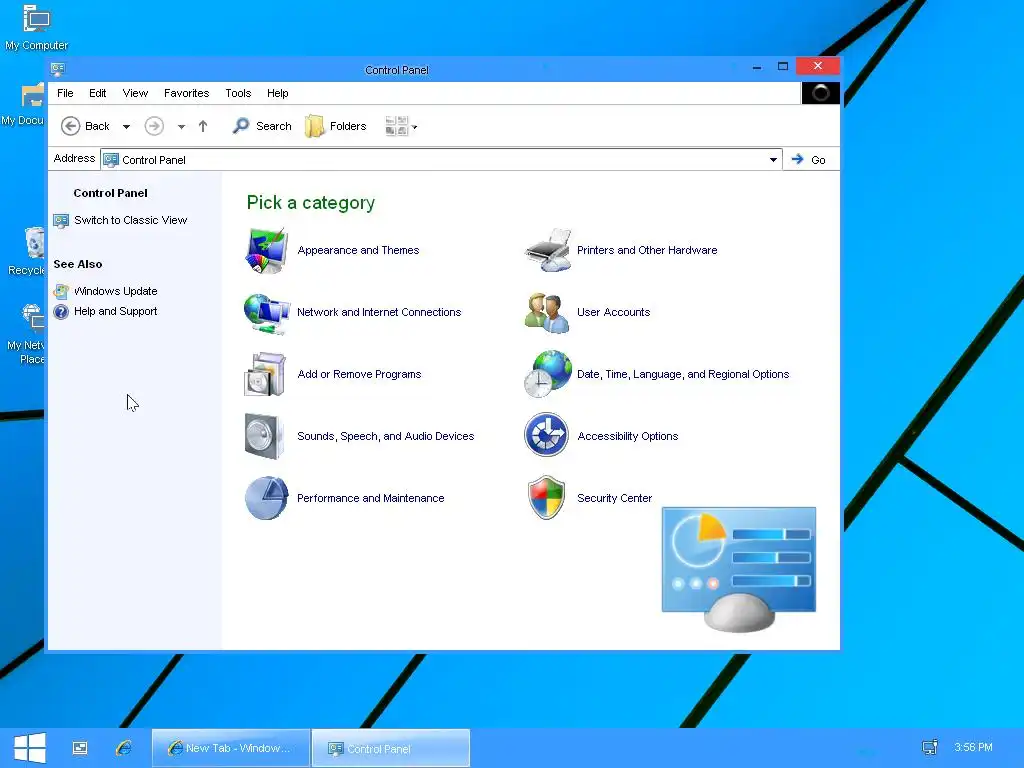
Task: Open the Back history dropdown arrow
Action: (127, 127)
